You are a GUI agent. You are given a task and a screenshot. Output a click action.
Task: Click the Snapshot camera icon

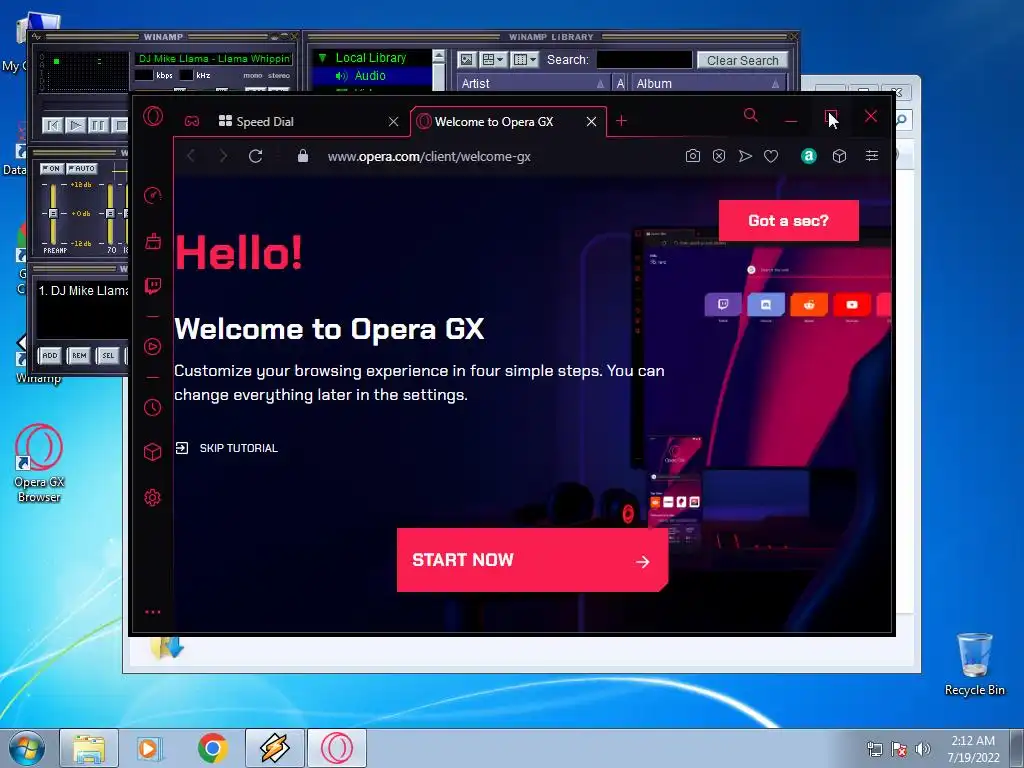(x=692, y=156)
